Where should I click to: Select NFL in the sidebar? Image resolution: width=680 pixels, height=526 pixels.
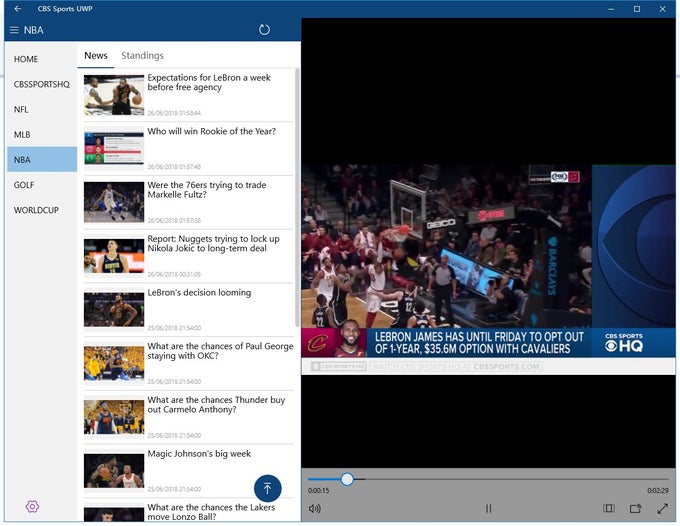click(x=42, y=109)
